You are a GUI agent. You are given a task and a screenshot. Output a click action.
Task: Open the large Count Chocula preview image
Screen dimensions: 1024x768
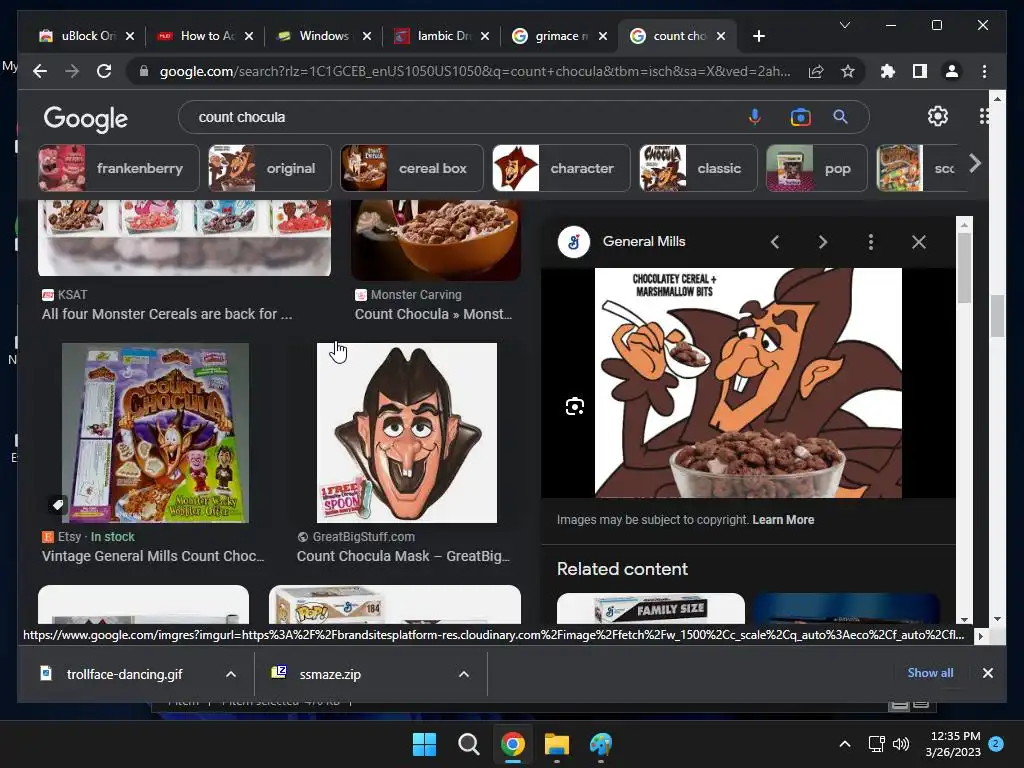748,383
